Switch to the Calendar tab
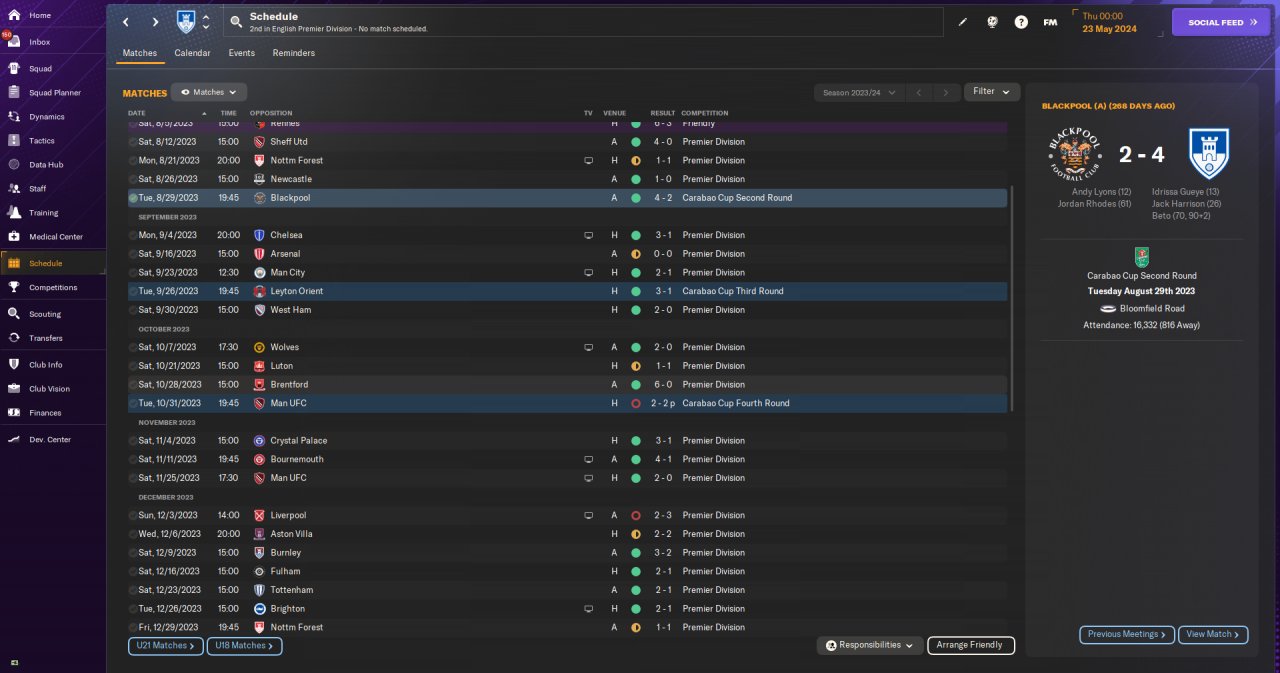Viewport: 1280px width, 673px height. click(192, 53)
